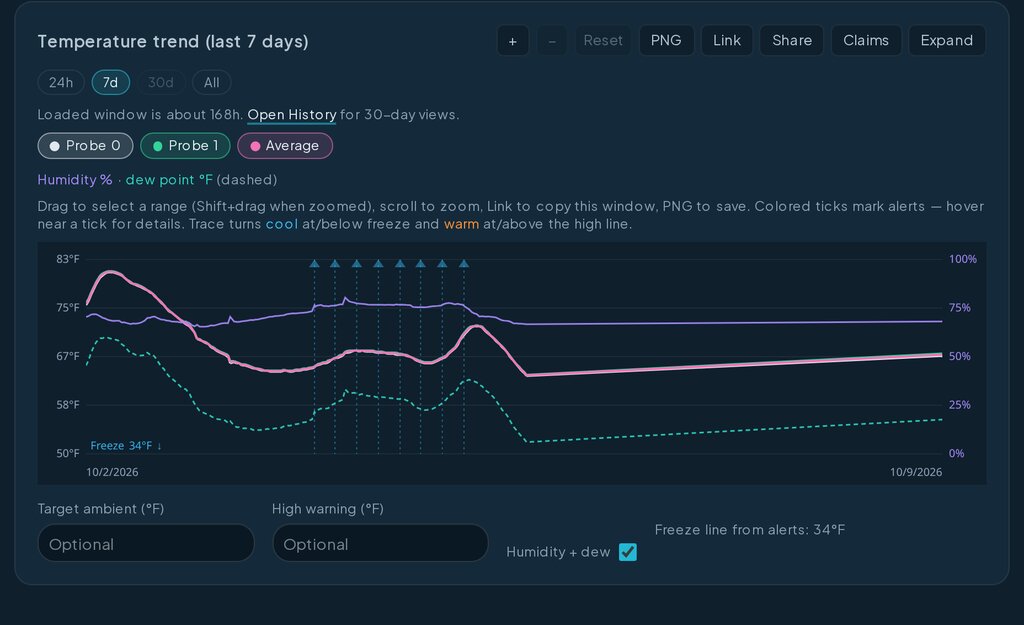Screen dimensions: 1024x625
Task: Select the All range
Action: tap(212, 83)
